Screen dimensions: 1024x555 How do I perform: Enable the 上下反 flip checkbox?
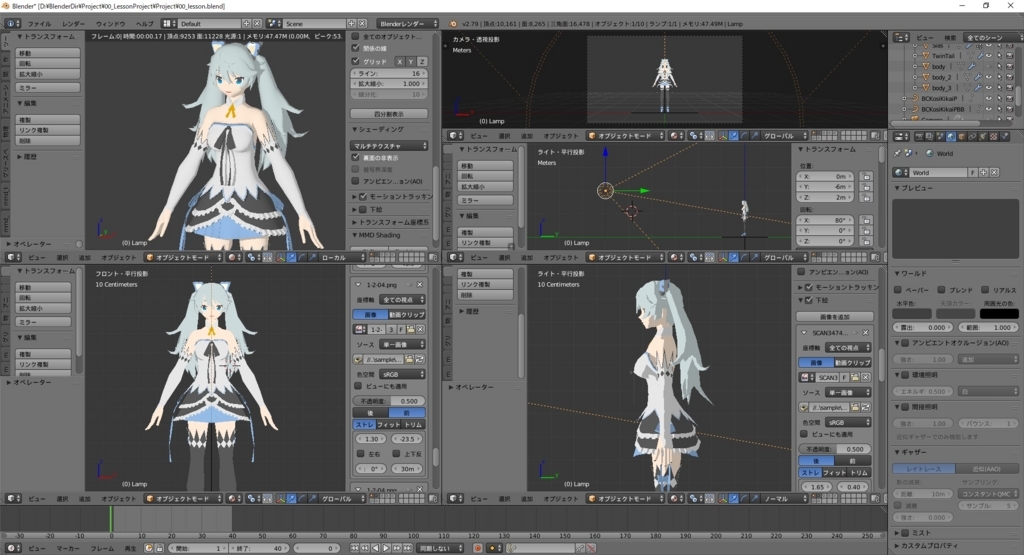click(x=396, y=453)
